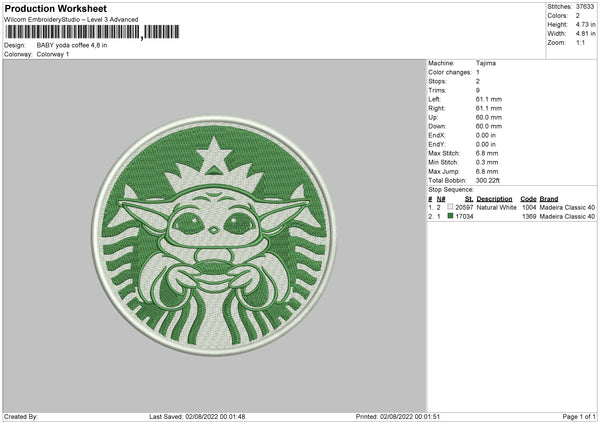Click the Down value 60.0 mm
Image resolution: width=600 pixels, height=424 pixels.
[489, 126]
